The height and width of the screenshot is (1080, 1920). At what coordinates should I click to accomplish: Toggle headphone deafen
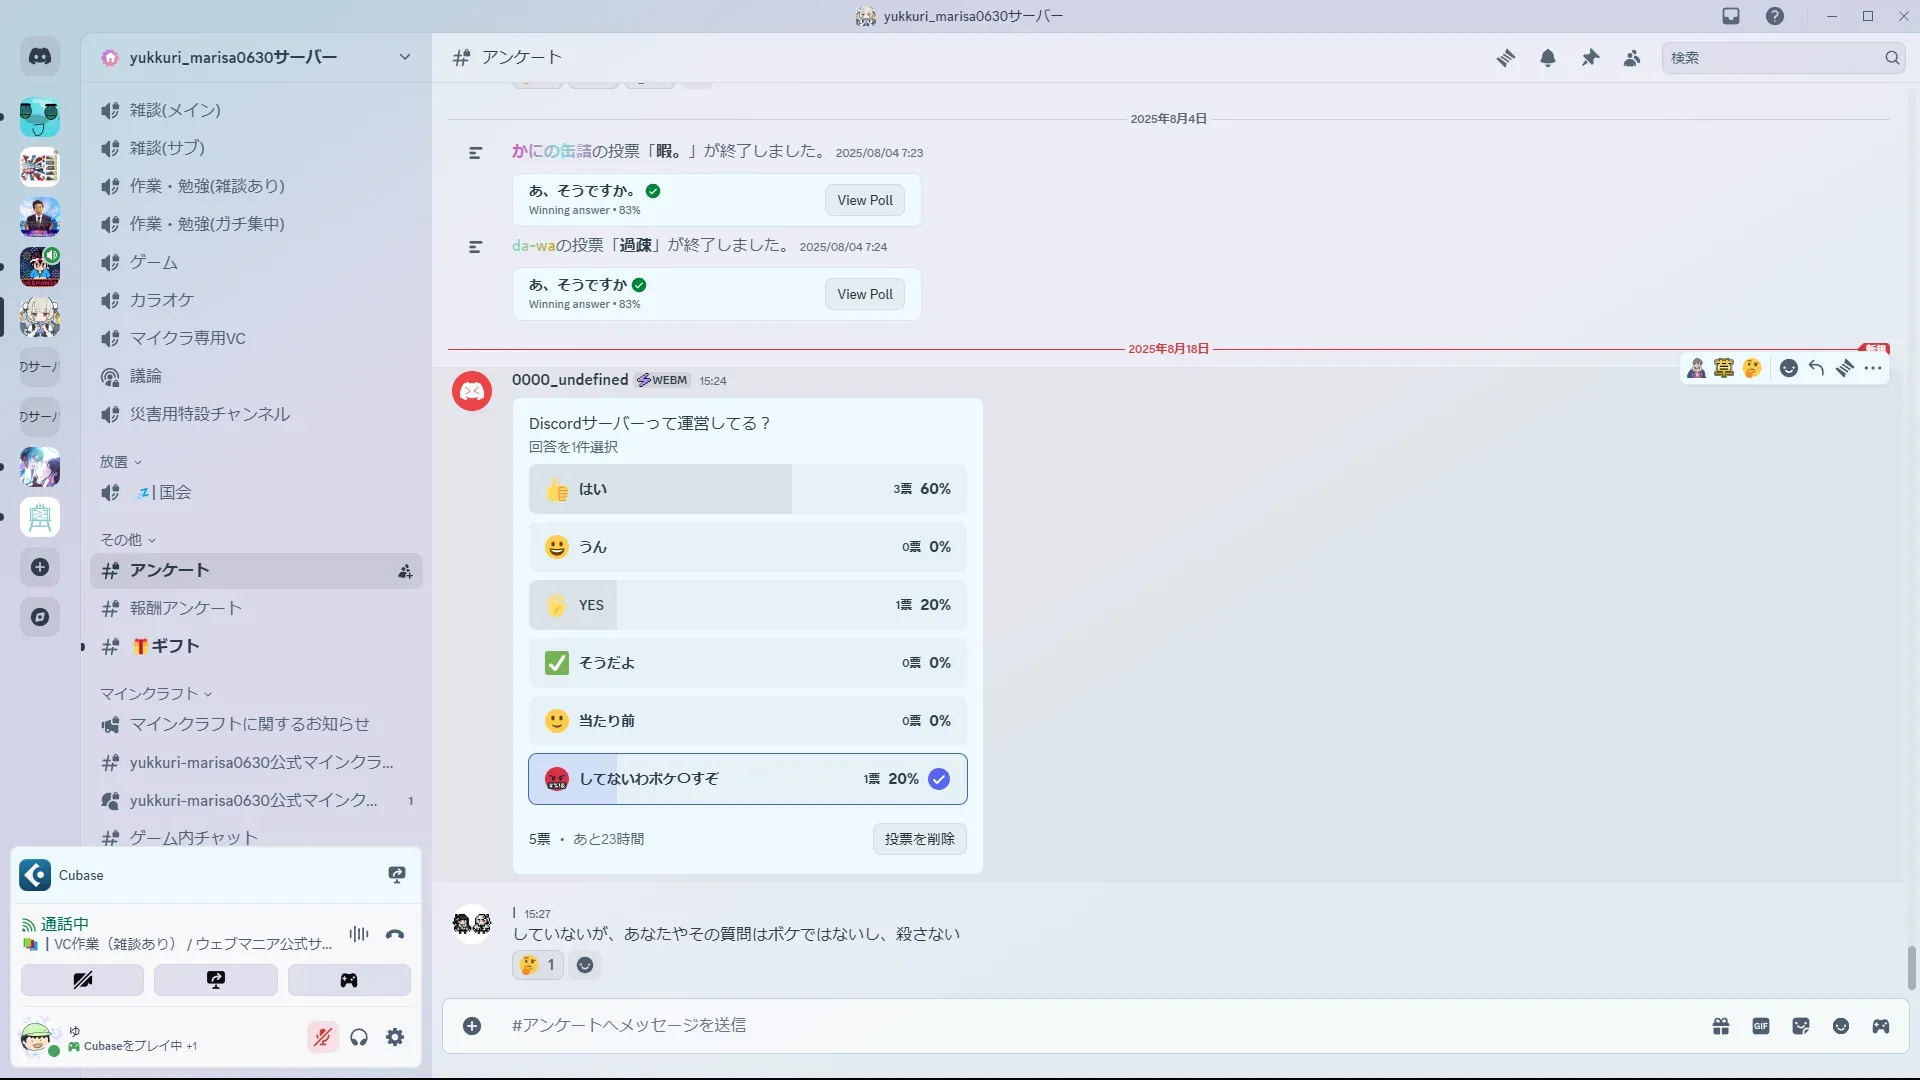(359, 1037)
